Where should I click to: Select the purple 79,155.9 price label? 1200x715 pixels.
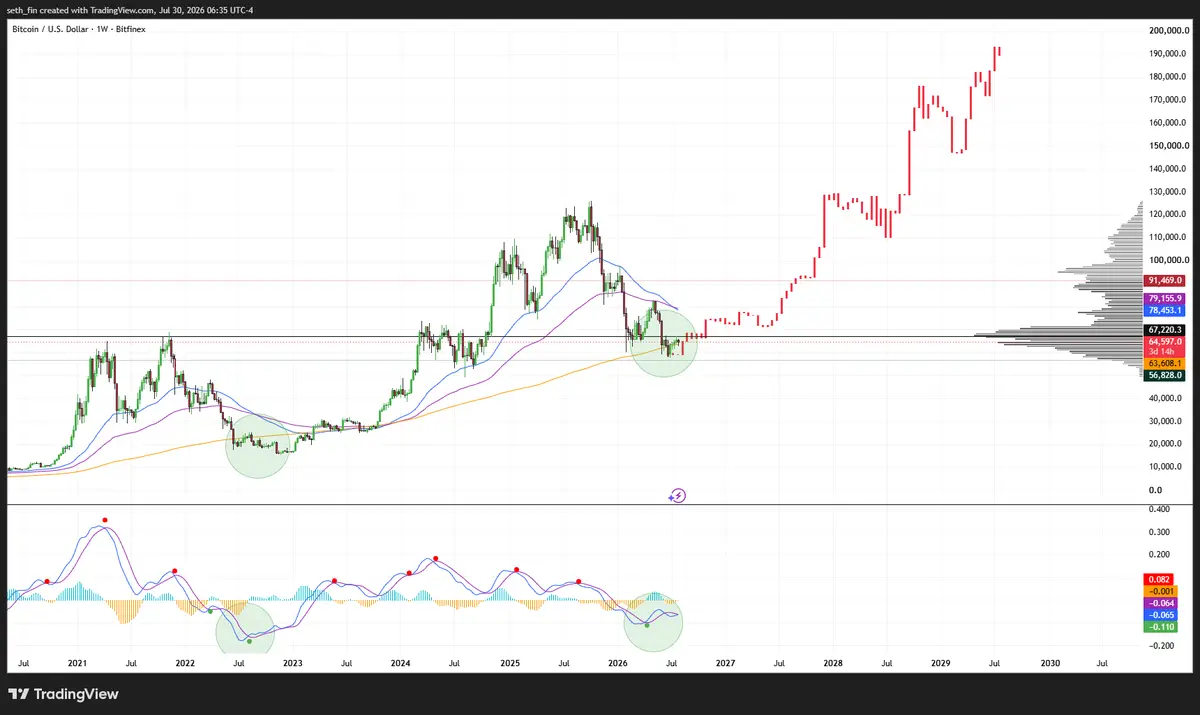click(x=1166, y=298)
